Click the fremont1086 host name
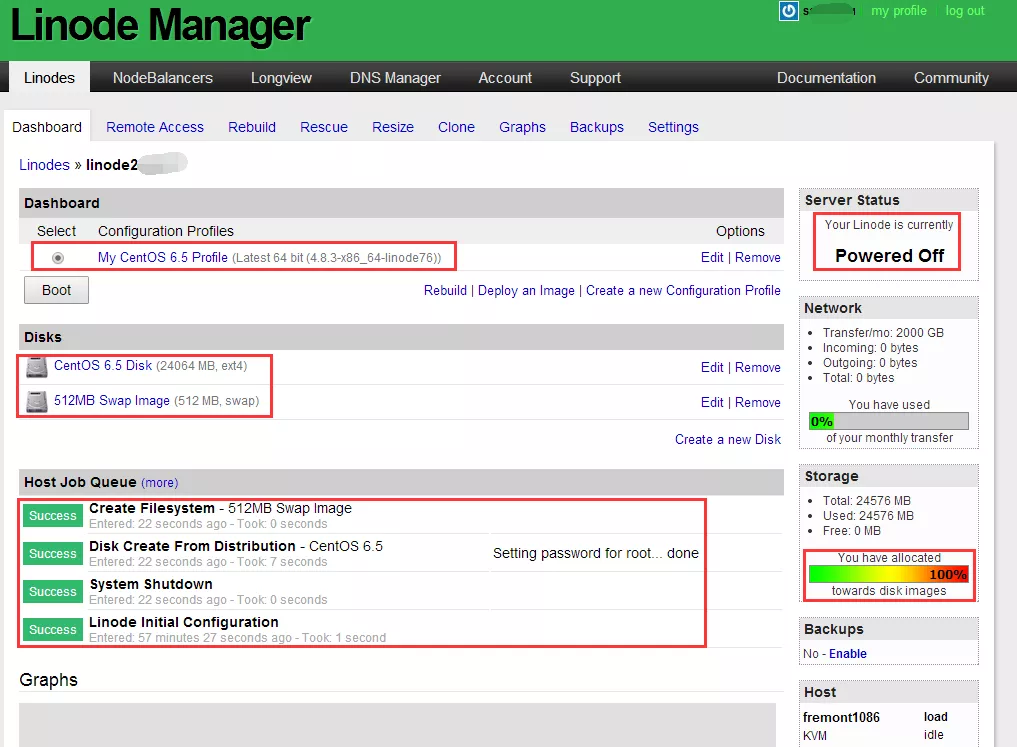Image resolution: width=1017 pixels, height=747 pixels. pos(841,717)
